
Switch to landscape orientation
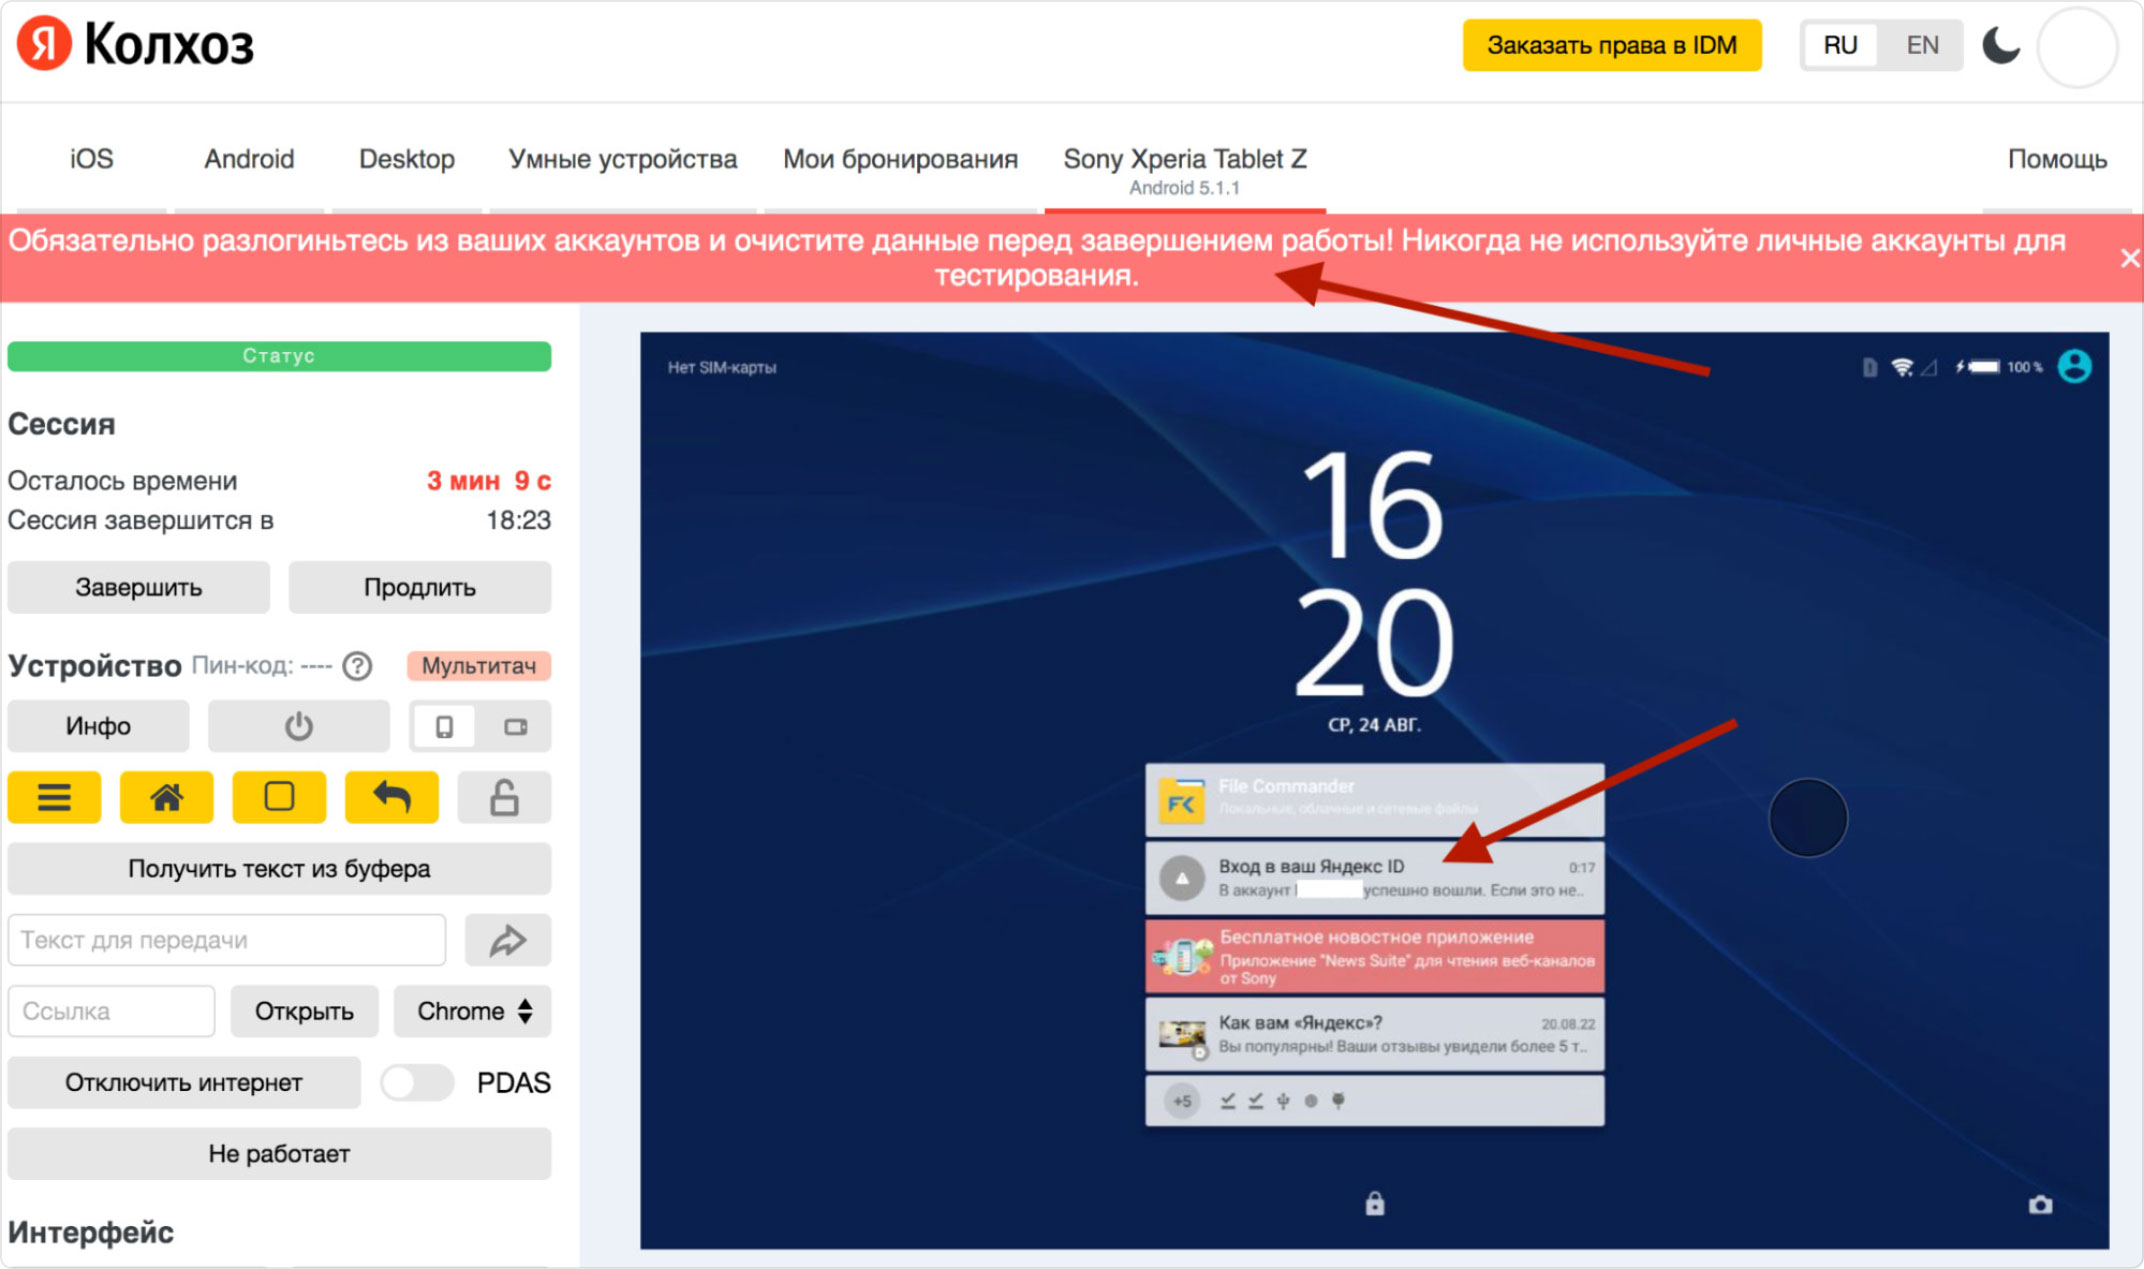click(x=516, y=727)
